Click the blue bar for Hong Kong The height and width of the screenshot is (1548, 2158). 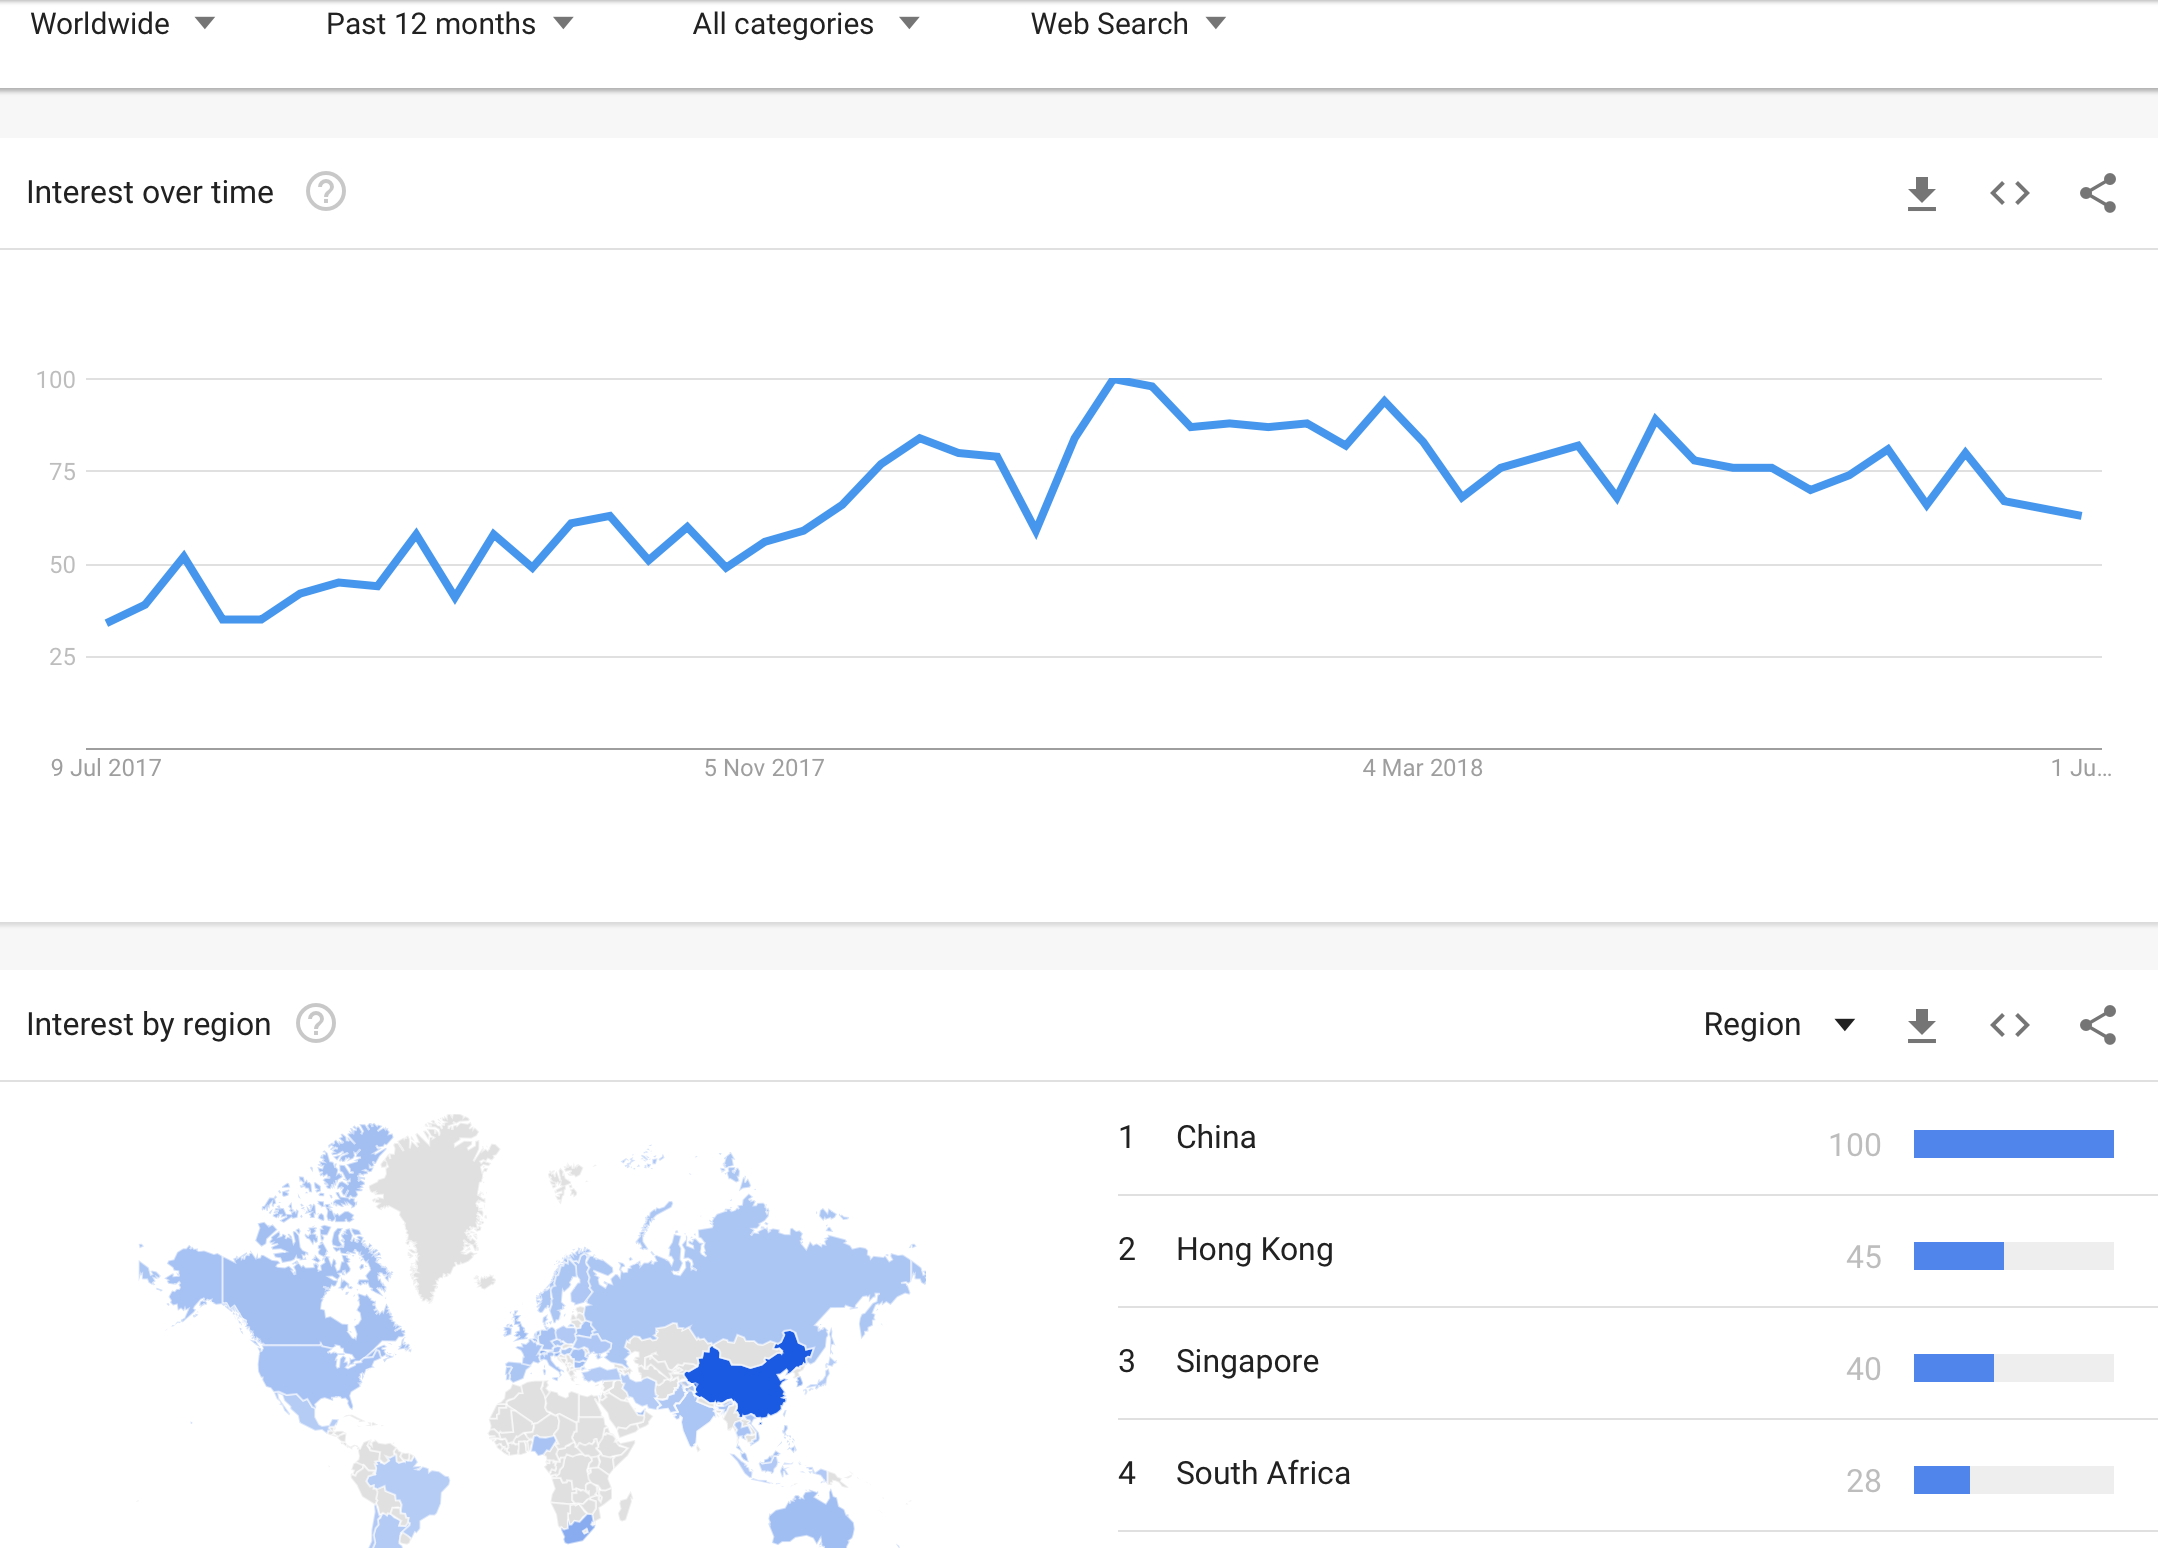1957,1256
